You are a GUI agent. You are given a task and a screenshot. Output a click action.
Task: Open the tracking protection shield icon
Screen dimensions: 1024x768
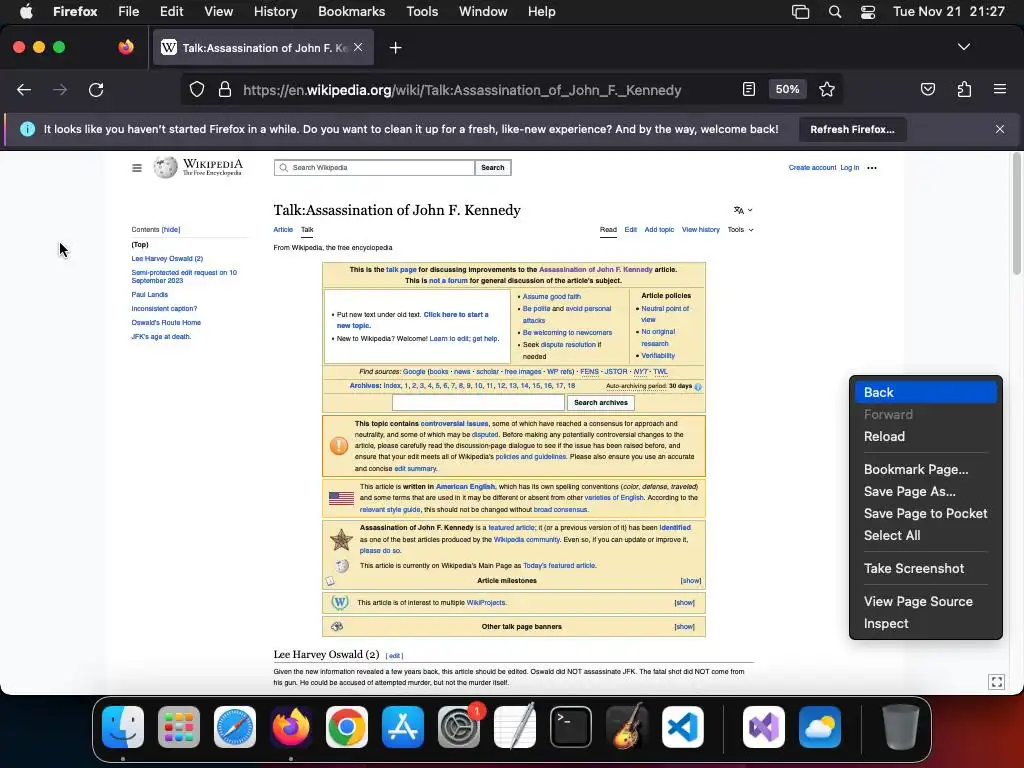[x=197, y=89]
